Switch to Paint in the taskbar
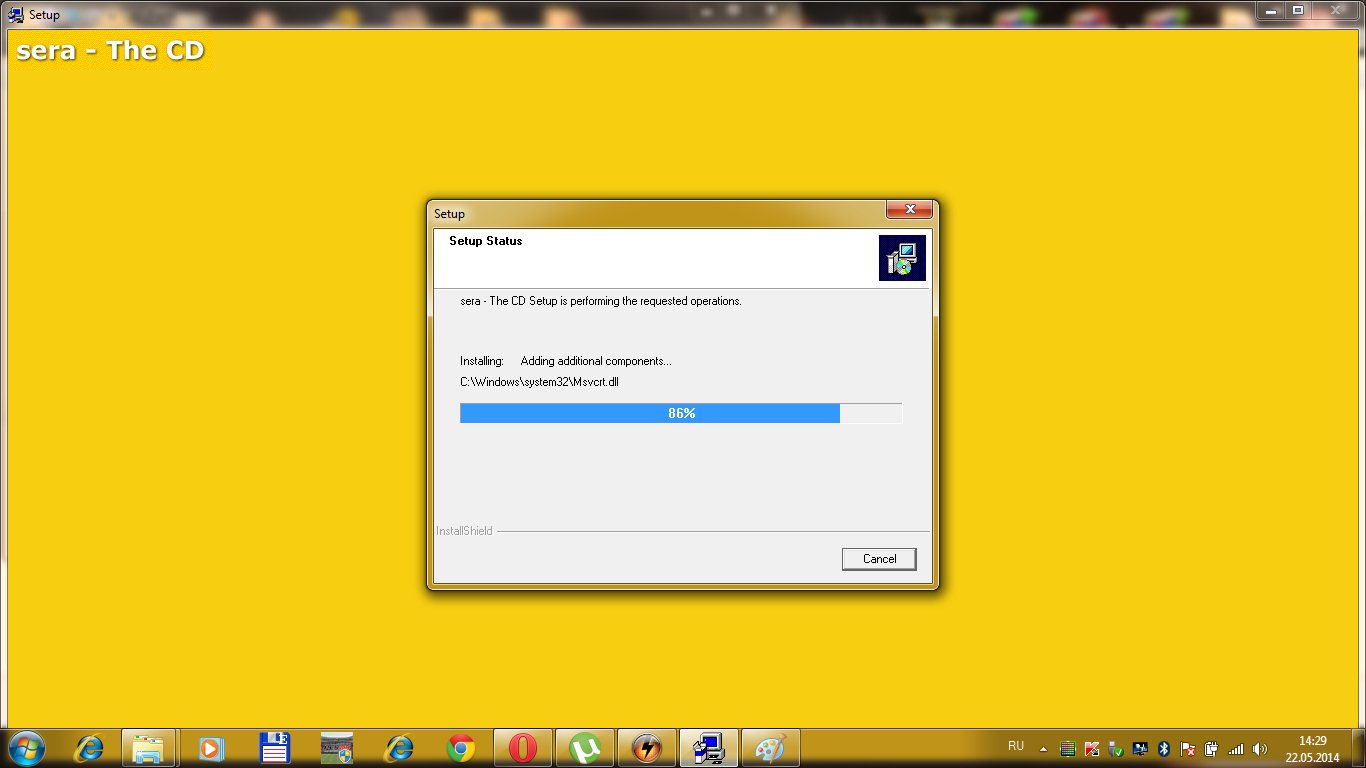This screenshot has width=1366, height=768. pyautogui.click(x=770, y=748)
